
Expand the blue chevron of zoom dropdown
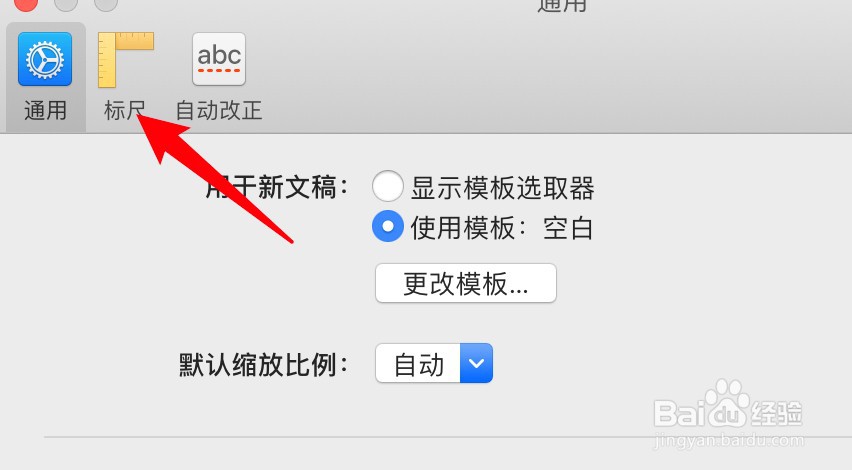pos(477,363)
